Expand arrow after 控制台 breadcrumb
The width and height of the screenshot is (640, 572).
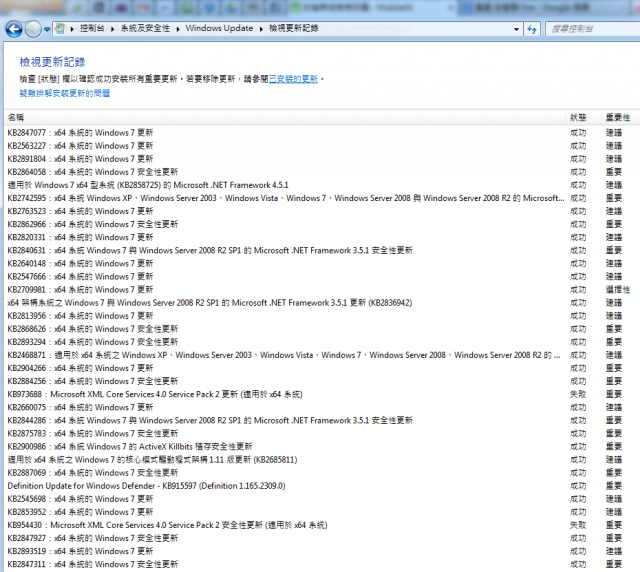click(x=112, y=29)
